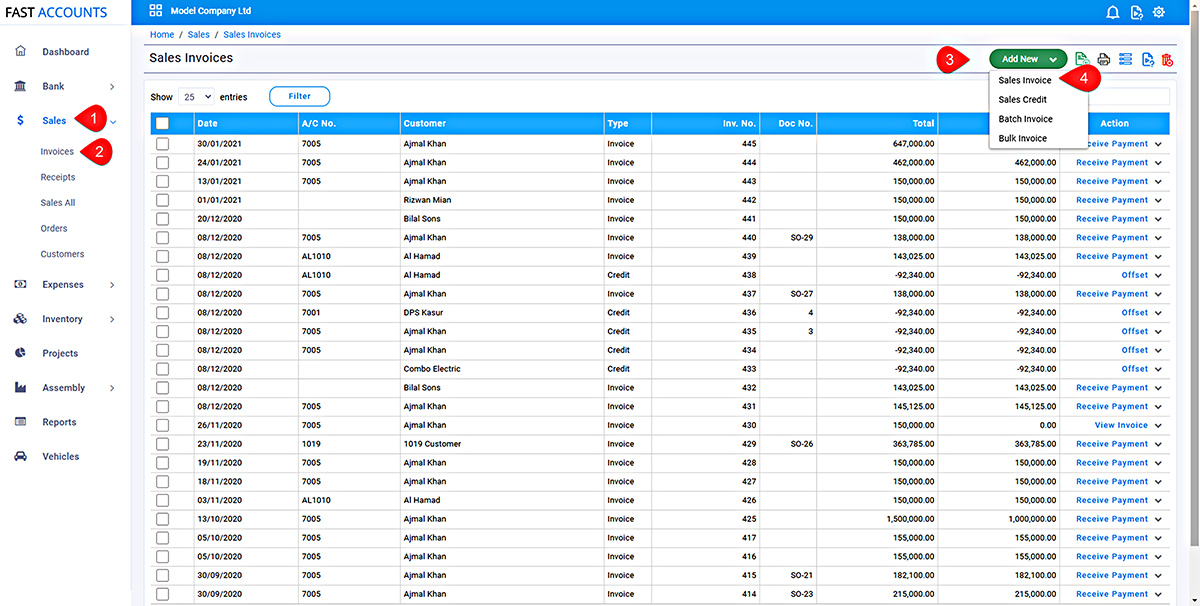Click the Sales dollar icon in the sidebar
This screenshot has height=606, width=1200.
coord(20,120)
